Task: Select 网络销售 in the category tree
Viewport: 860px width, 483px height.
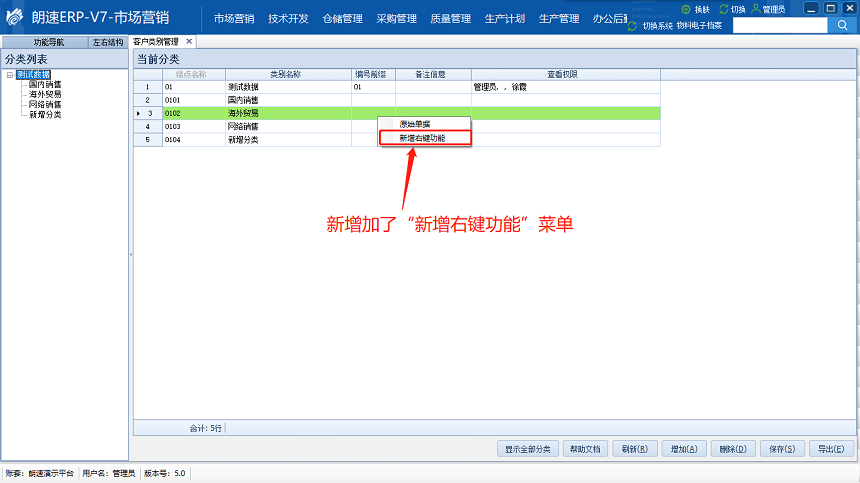Action: [45, 105]
